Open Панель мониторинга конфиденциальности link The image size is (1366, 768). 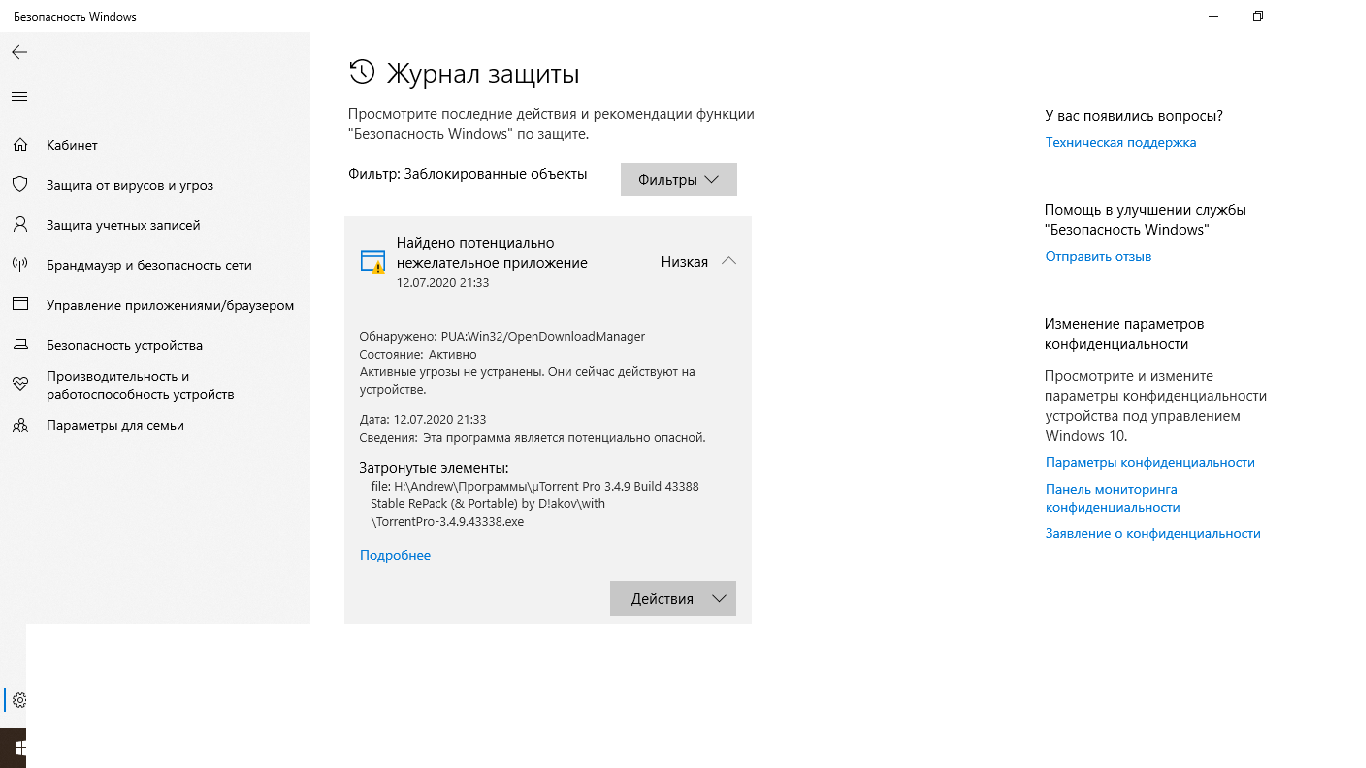click(x=1113, y=498)
